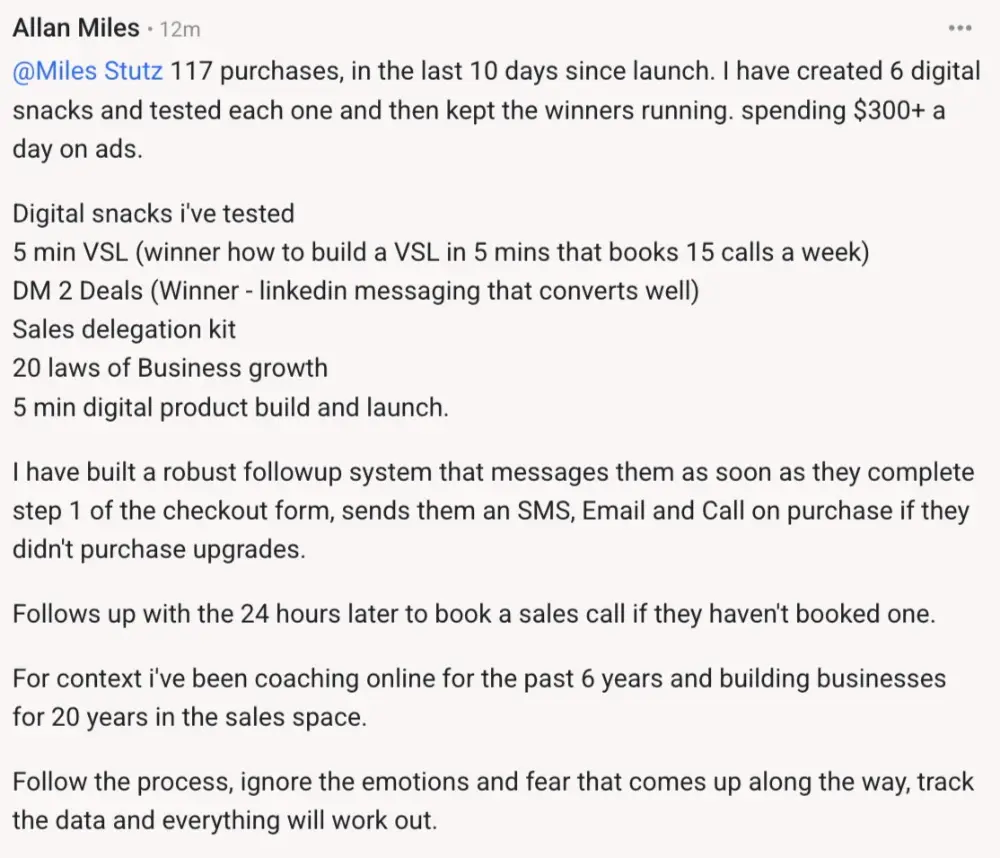The height and width of the screenshot is (858, 1000).
Task: Click the "$300+" ad spend text
Action: tap(877, 110)
